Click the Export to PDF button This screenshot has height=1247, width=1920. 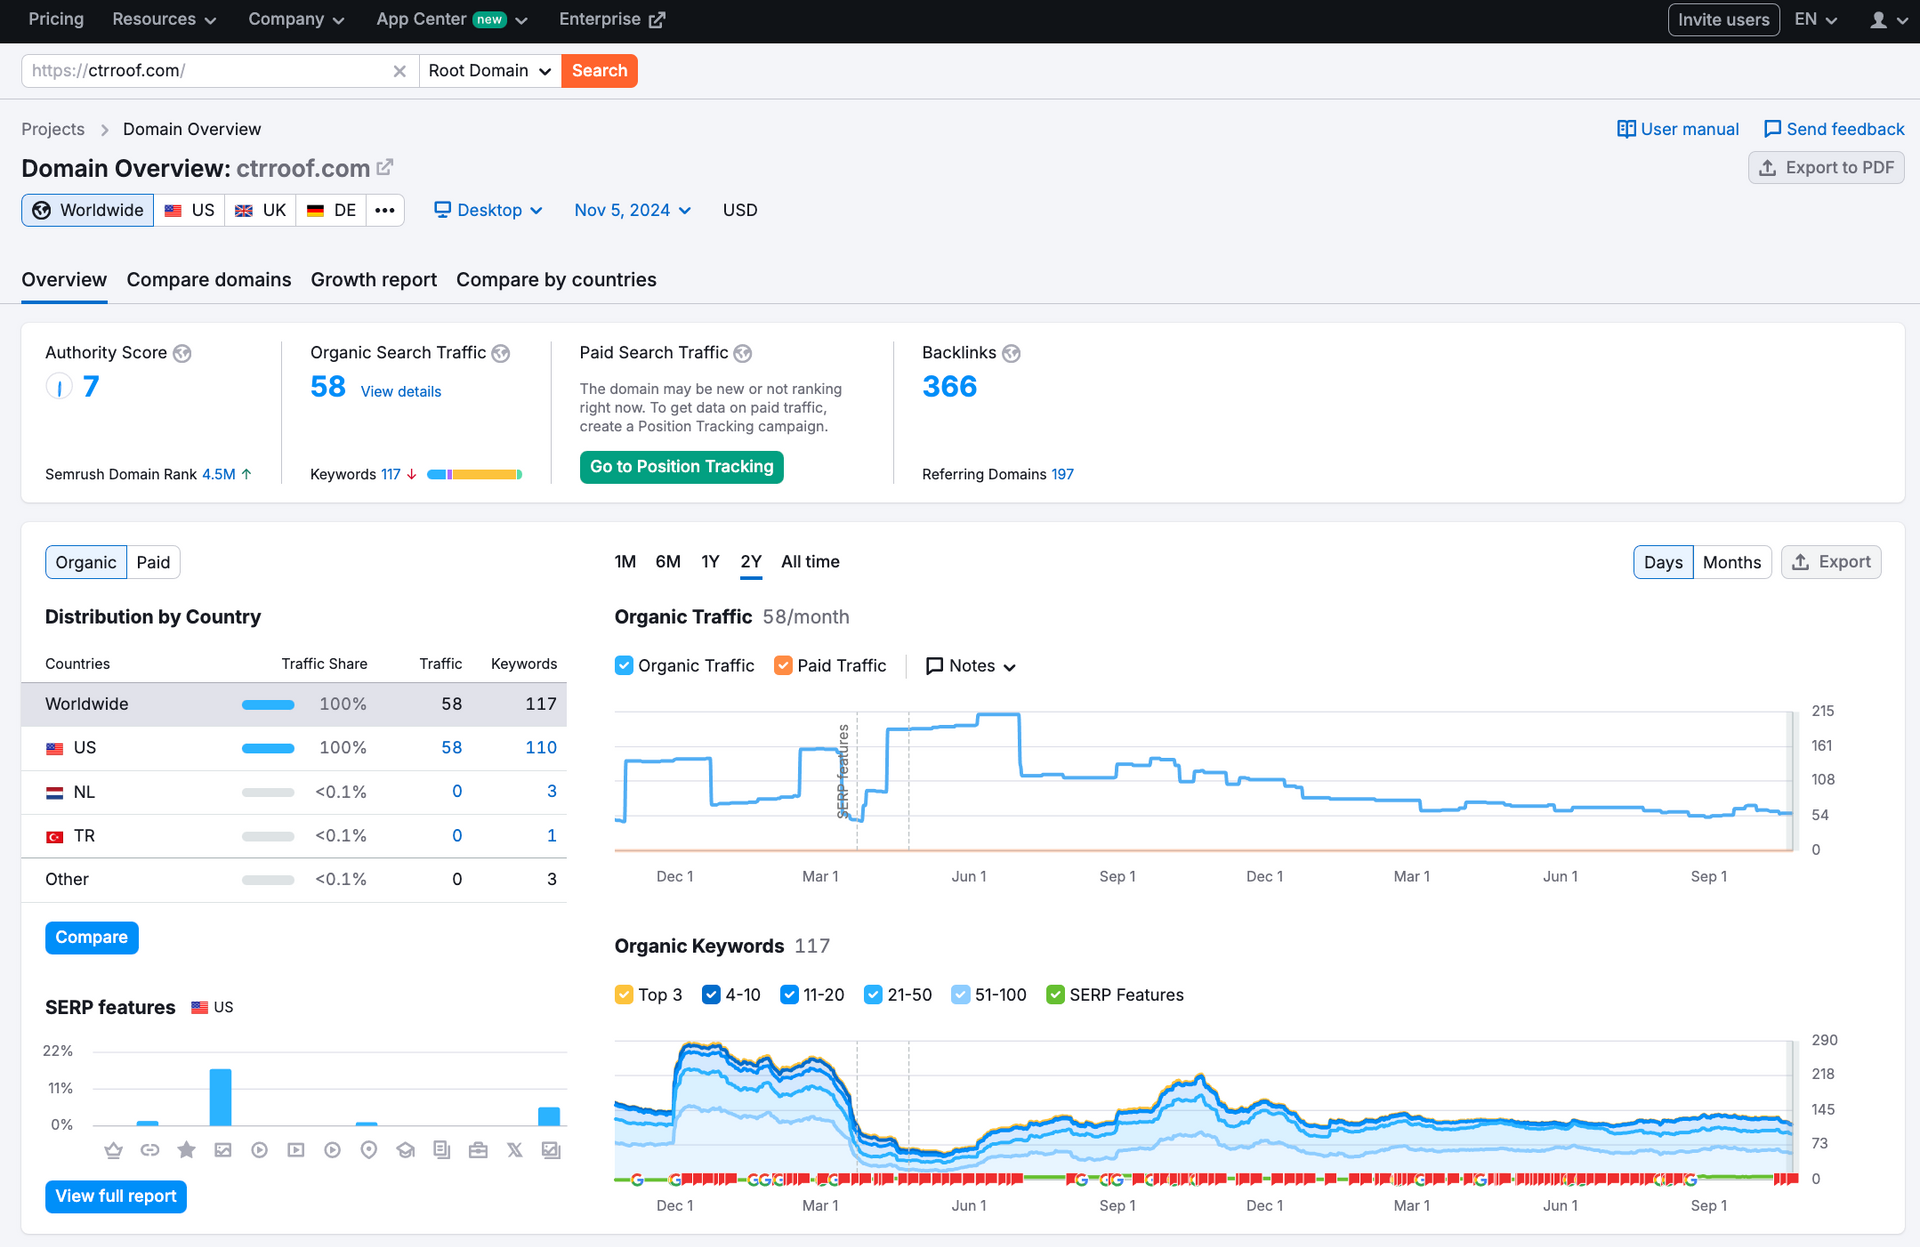point(1826,168)
